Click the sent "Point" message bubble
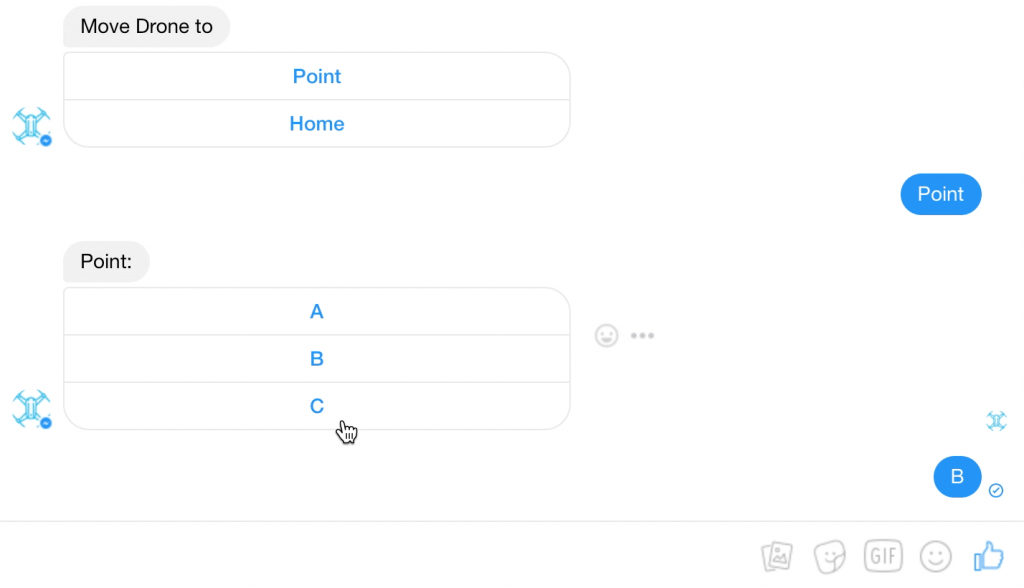 click(940, 194)
